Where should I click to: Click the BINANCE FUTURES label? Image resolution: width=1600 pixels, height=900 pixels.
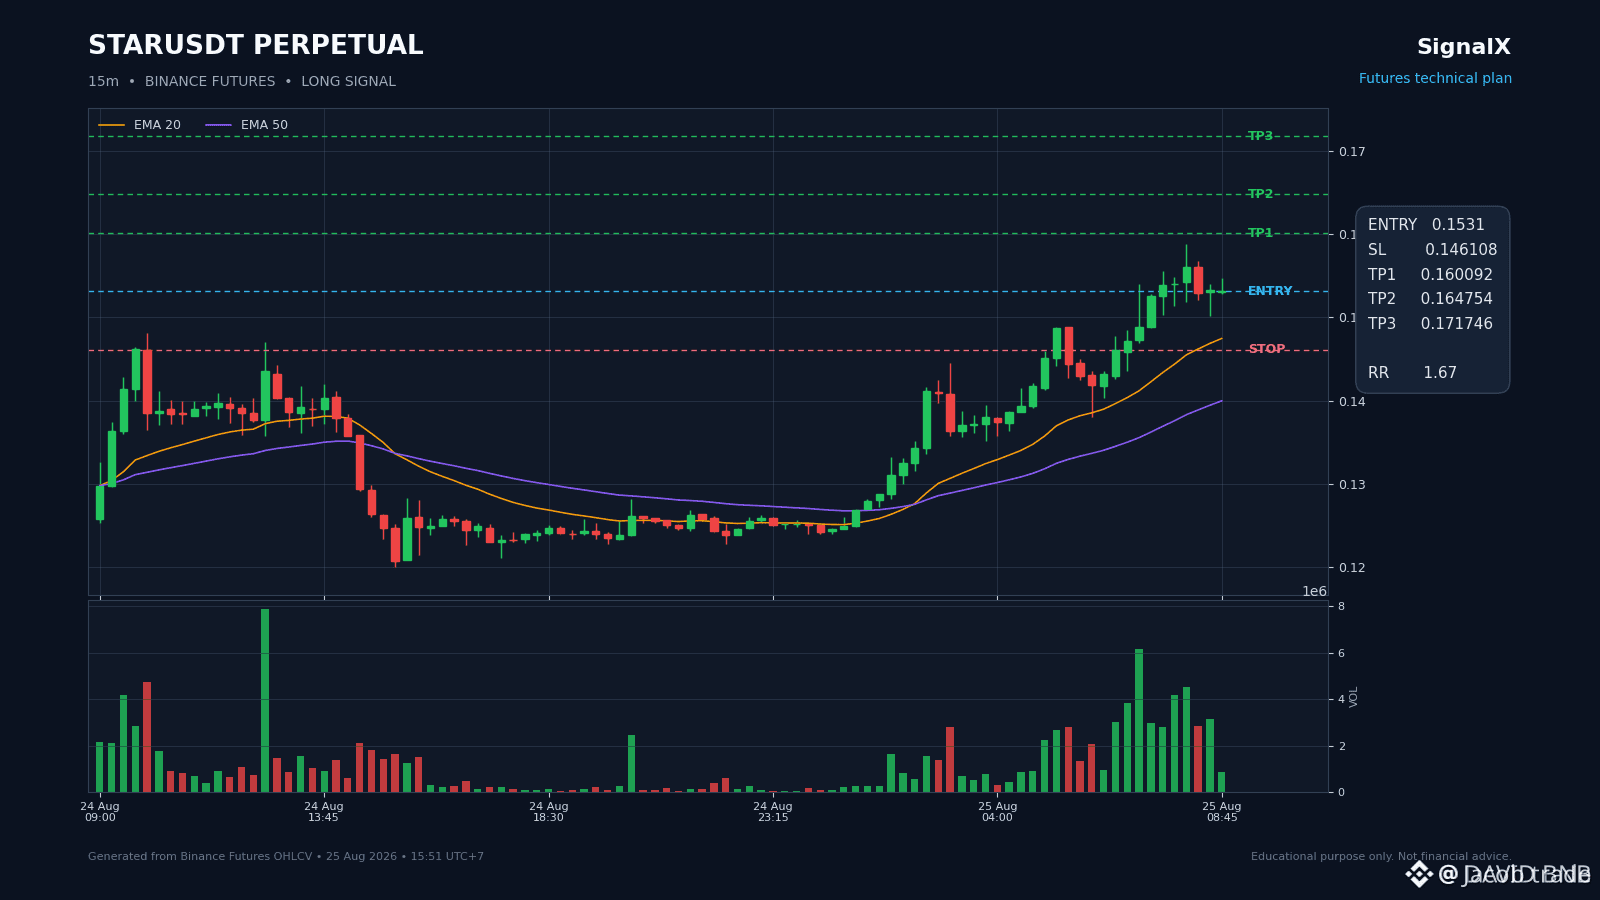pyautogui.click(x=210, y=82)
